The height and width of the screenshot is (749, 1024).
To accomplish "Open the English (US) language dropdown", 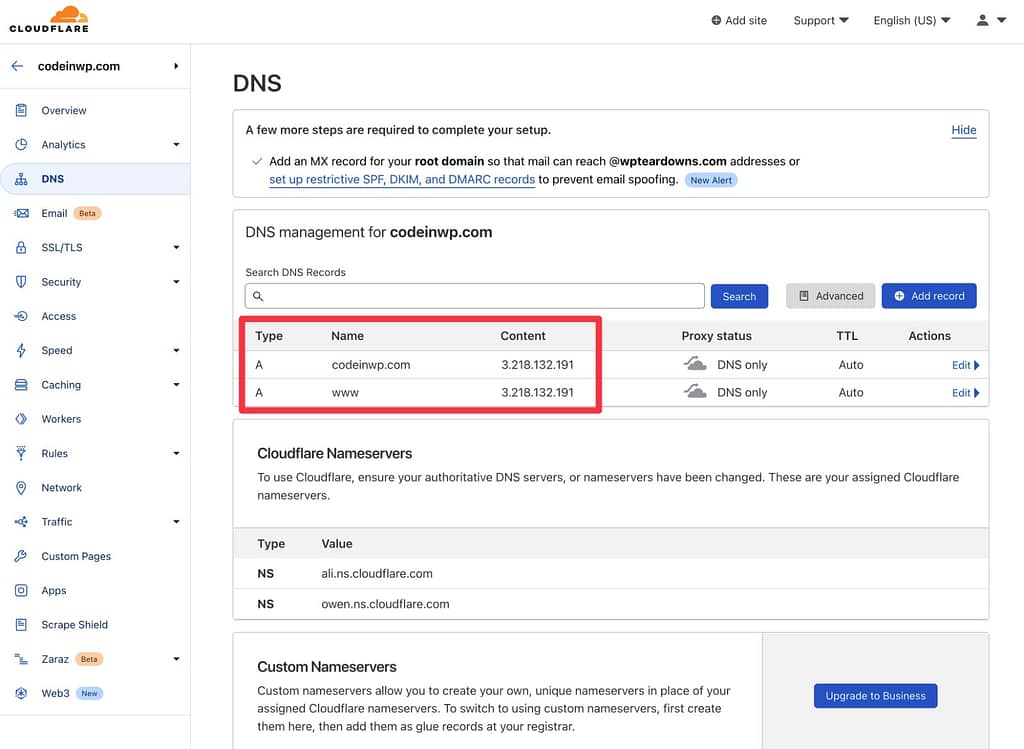I will 911,19.
